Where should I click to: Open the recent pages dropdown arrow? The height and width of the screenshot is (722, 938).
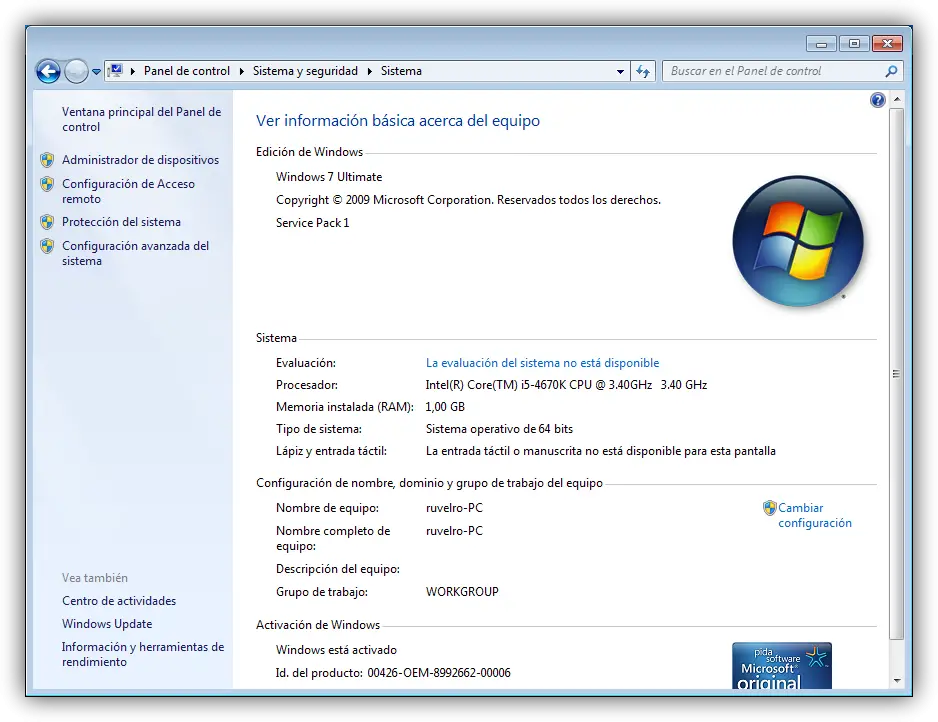(96, 72)
